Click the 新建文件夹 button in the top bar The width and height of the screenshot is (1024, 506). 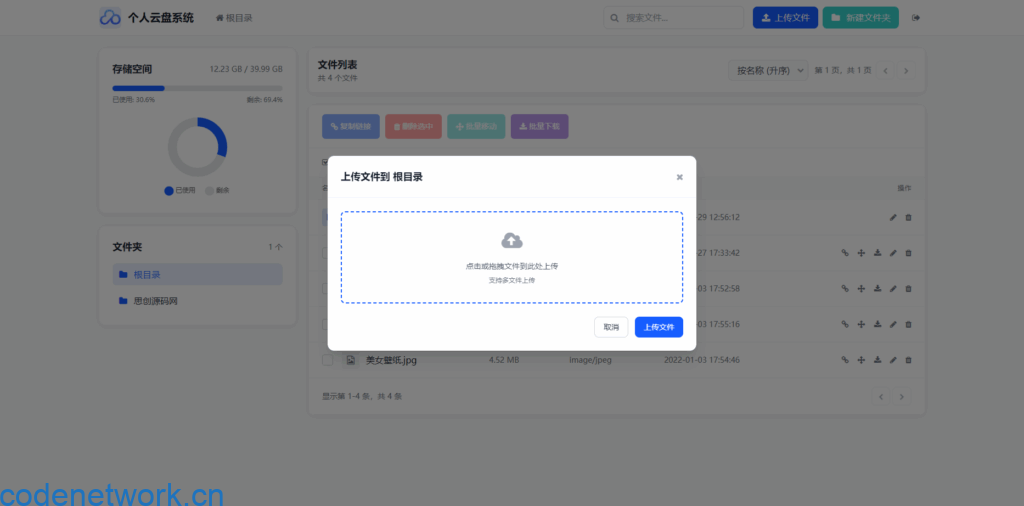tap(860, 18)
